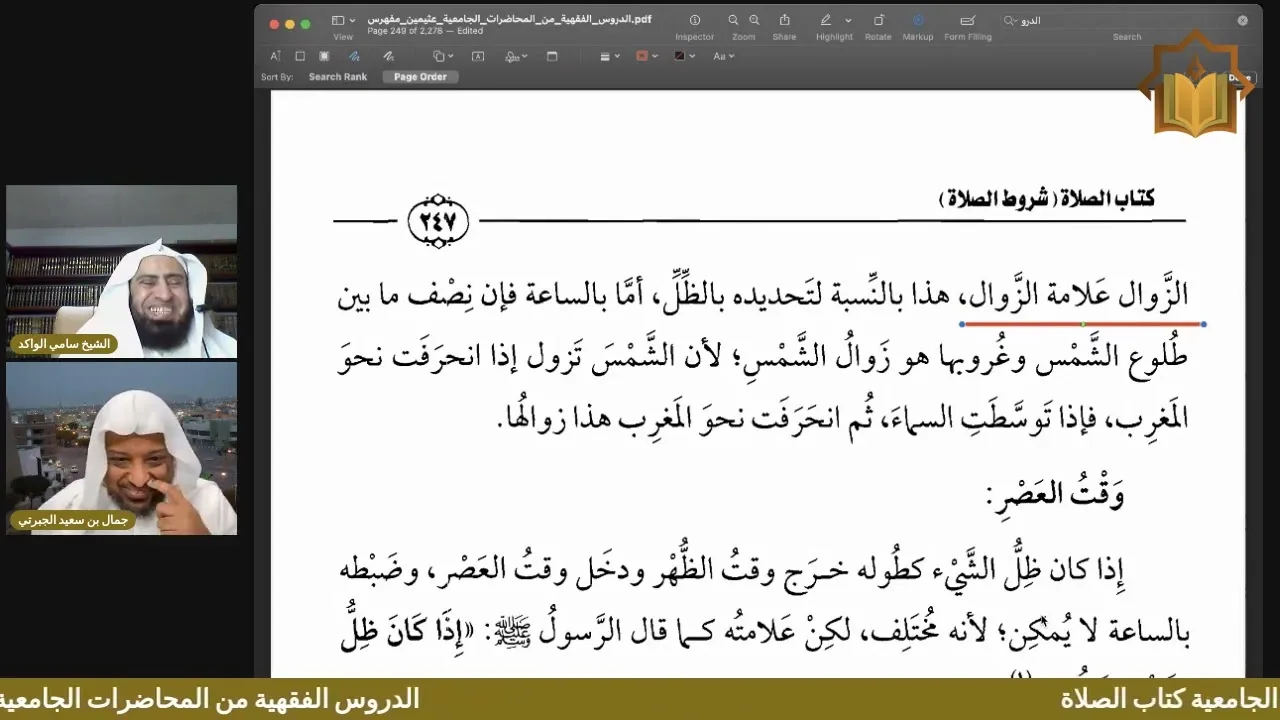Insert a text box annotation
Image resolution: width=1280 pixels, height=720 pixels.
478,56
